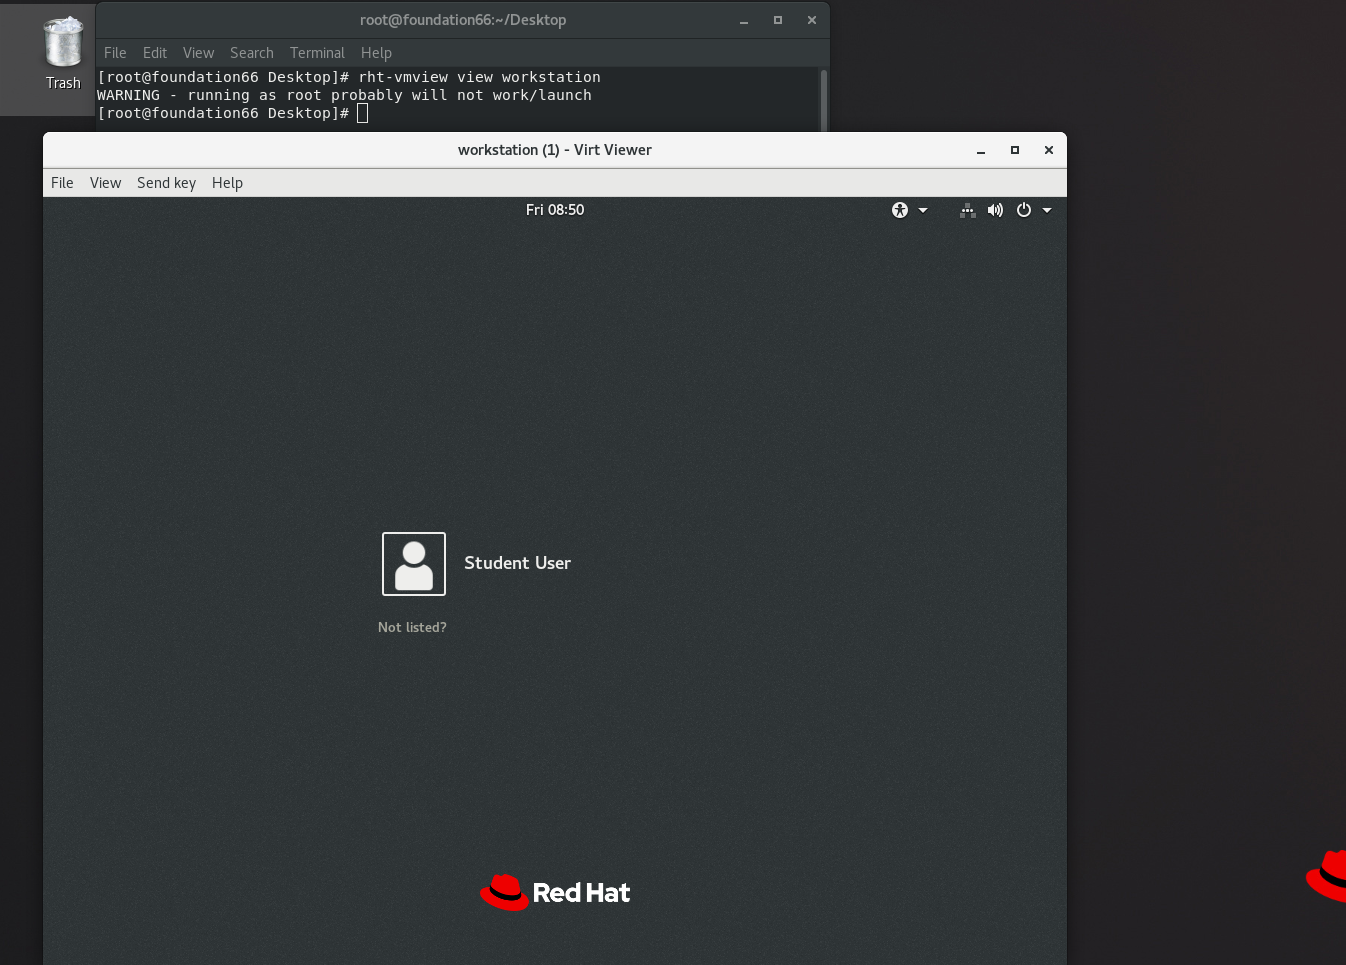Click the 'rht-vmview view workstation' command text
Viewport: 1346px width, 965px height.
(480, 77)
